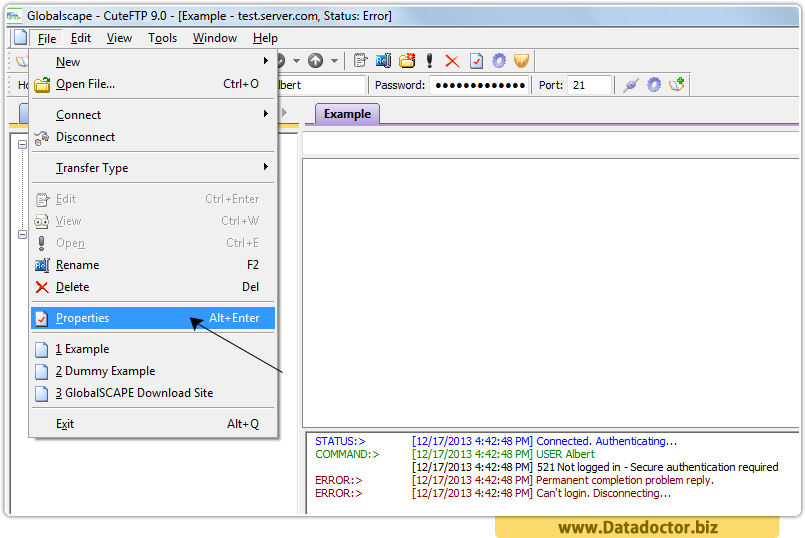Screen dimensions: 805x538
Task: Open recent site 3 GlobalSCAPE Download Site
Action: coord(153,393)
